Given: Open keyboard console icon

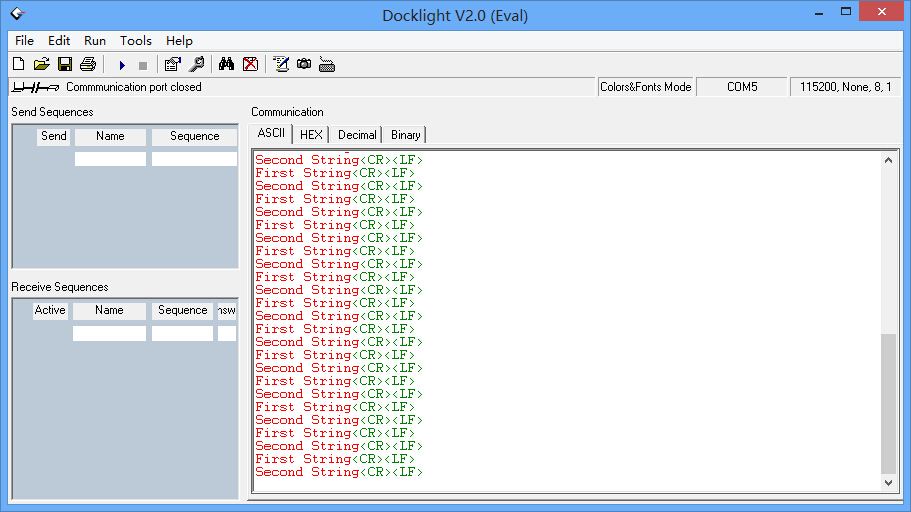Looking at the screenshot, I should (327, 65).
